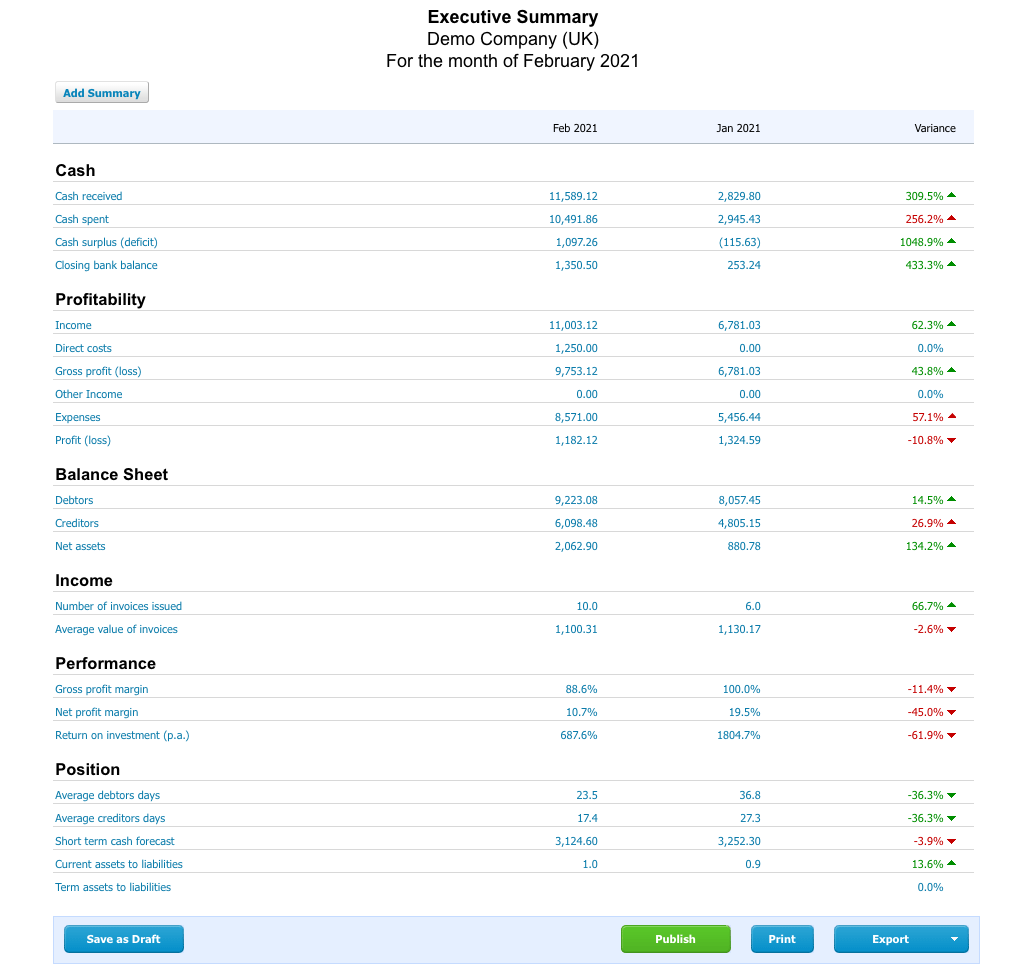The width and height of the screenshot is (1025, 980).
Task: Click red down arrow beside Net profit margin variance
Action: click(951, 713)
